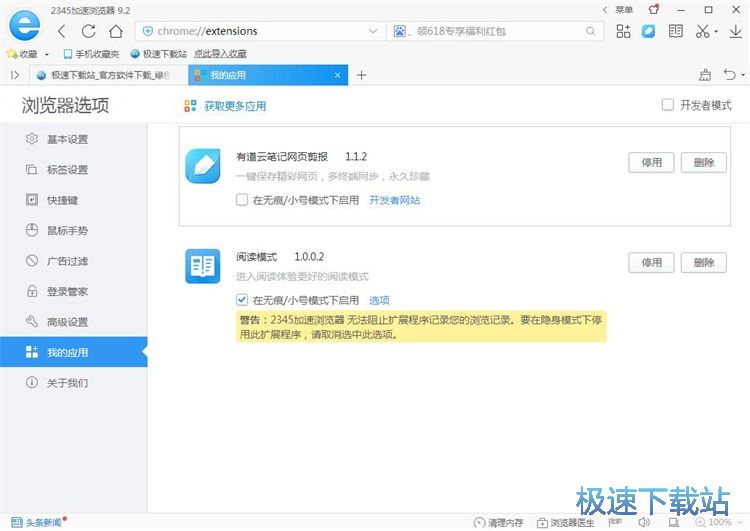Click the search magnifier icon

[x=591, y=32]
